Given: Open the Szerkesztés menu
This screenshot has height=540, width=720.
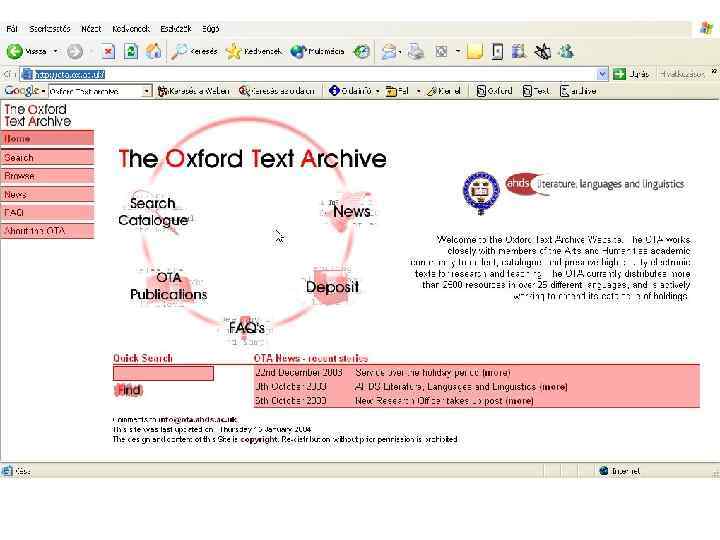Looking at the screenshot, I should click(x=50, y=28).
